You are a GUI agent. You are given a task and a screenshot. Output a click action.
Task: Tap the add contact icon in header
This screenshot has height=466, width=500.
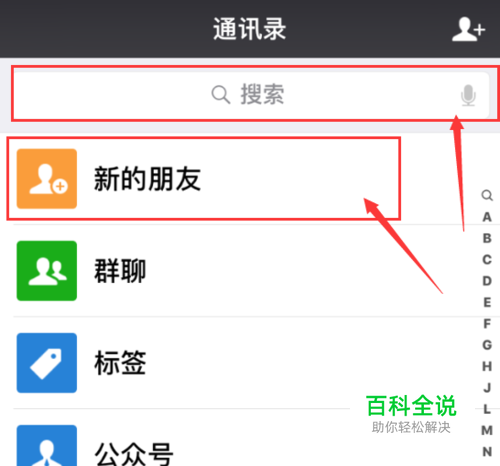point(468,29)
